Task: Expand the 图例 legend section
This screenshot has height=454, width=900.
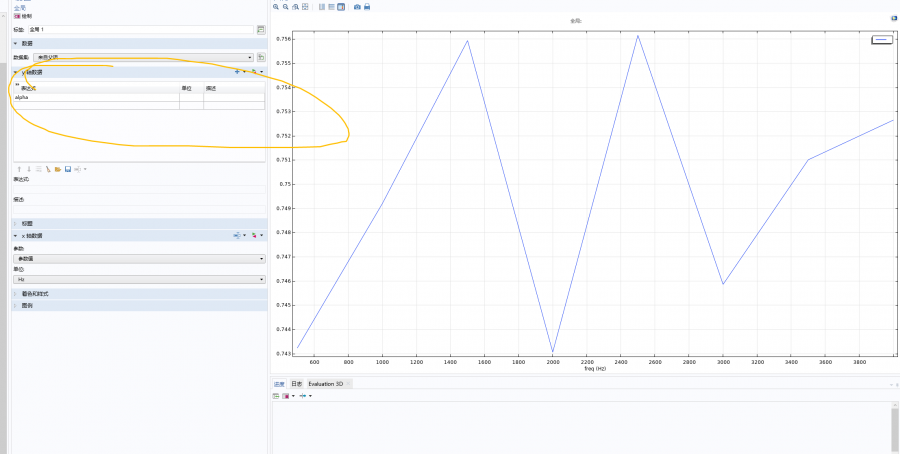Action: [27, 305]
